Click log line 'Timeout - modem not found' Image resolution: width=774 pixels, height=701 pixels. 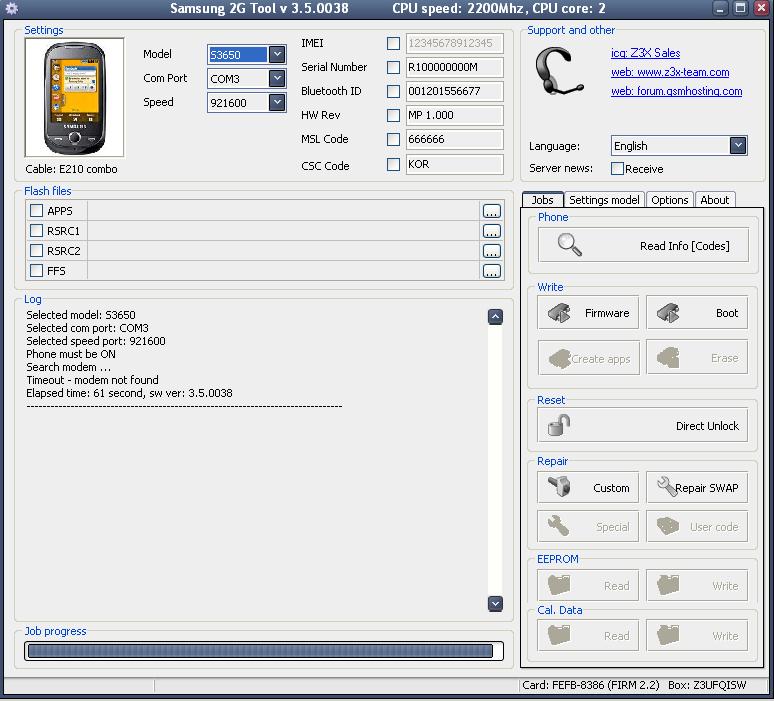[x=92, y=380]
